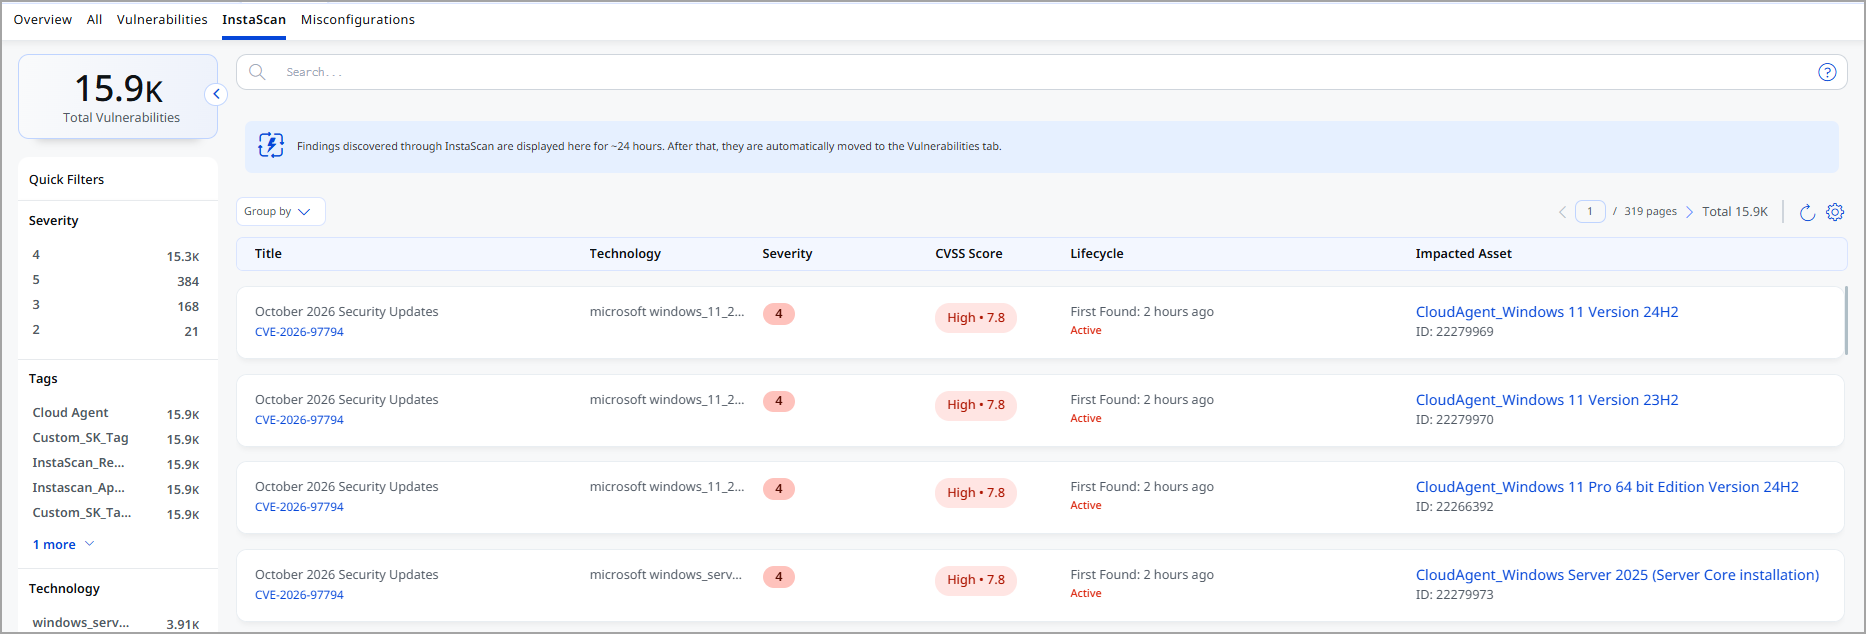
Task: Click the Technology column header
Action: pyautogui.click(x=625, y=254)
